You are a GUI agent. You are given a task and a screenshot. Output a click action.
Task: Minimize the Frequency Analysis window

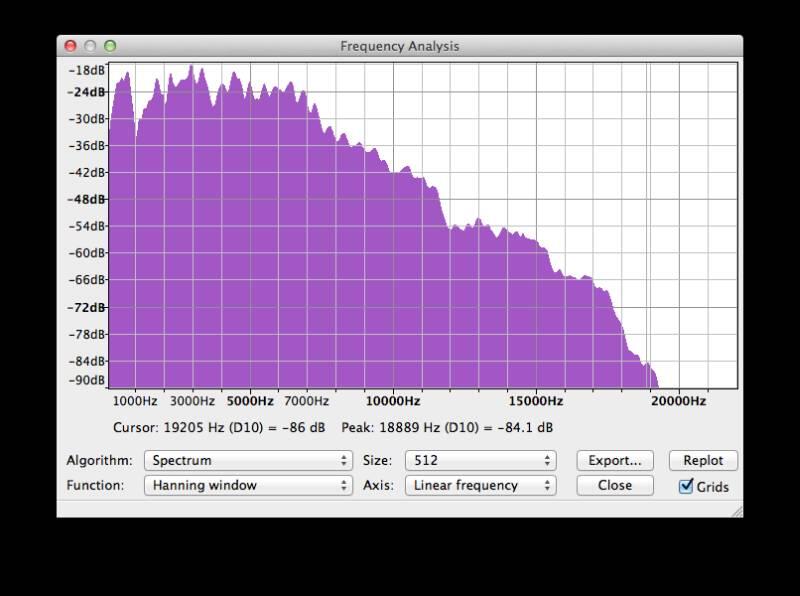90,46
